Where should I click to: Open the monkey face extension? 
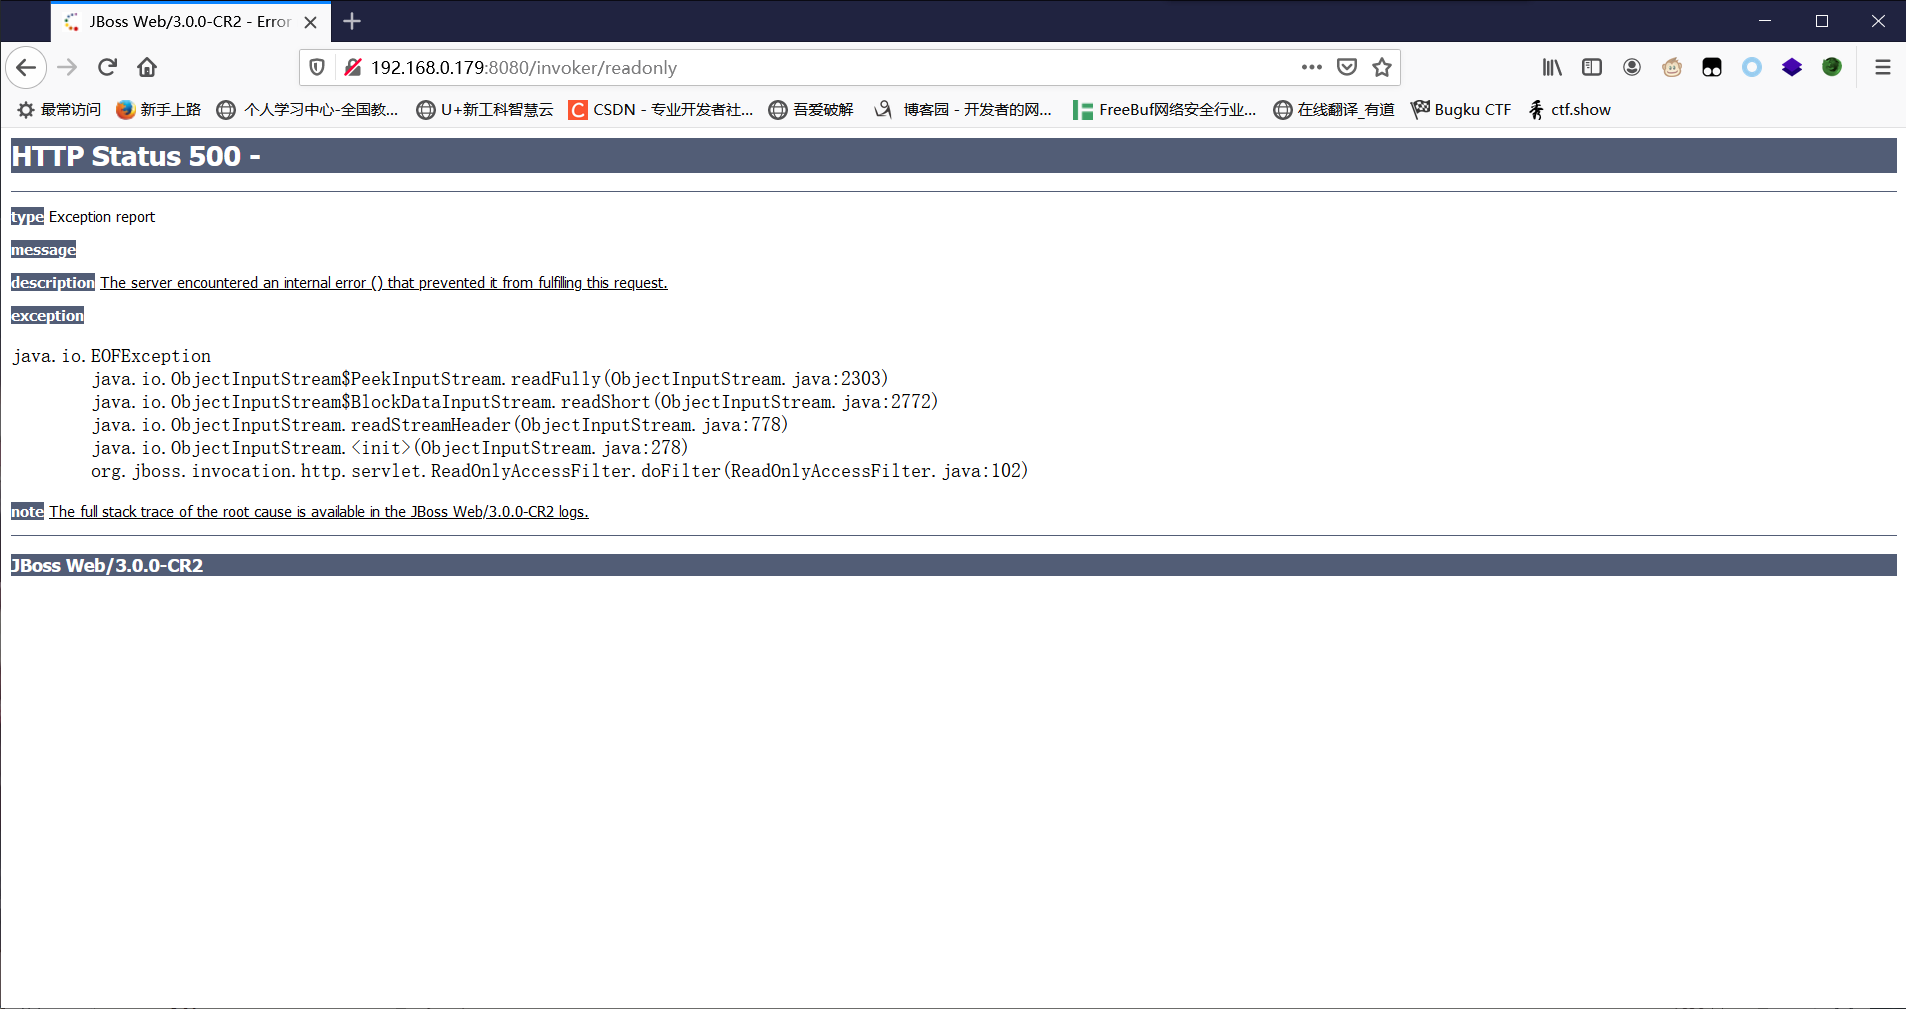[1672, 67]
